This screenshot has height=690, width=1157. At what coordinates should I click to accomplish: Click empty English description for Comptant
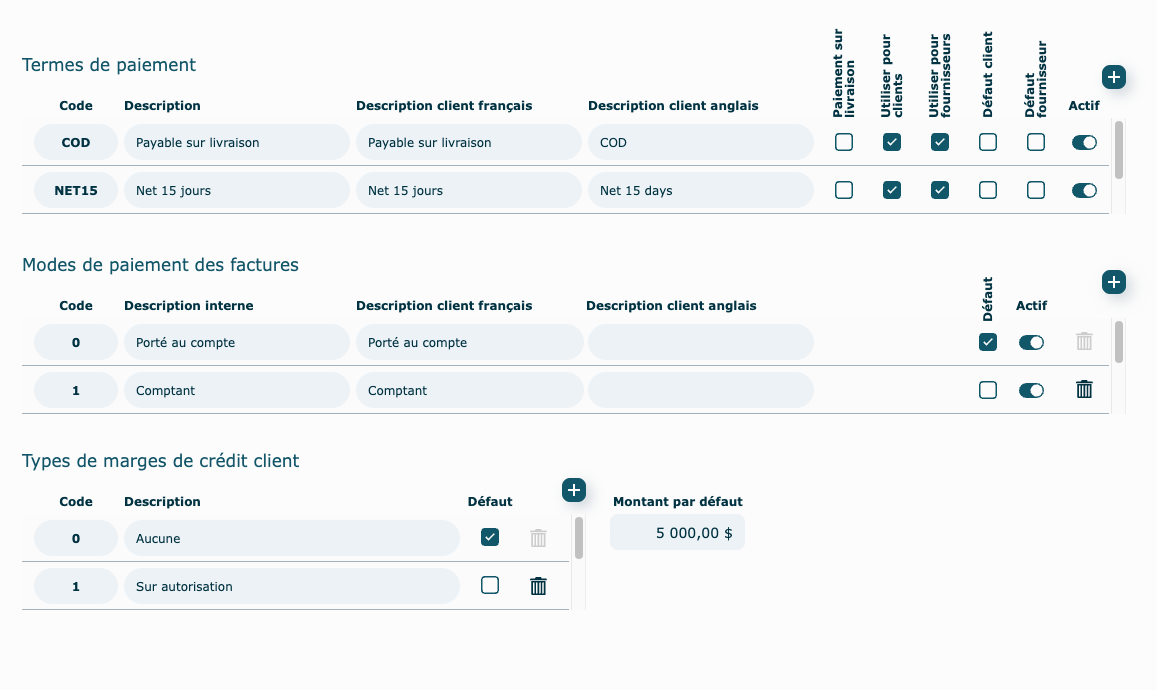700,390
